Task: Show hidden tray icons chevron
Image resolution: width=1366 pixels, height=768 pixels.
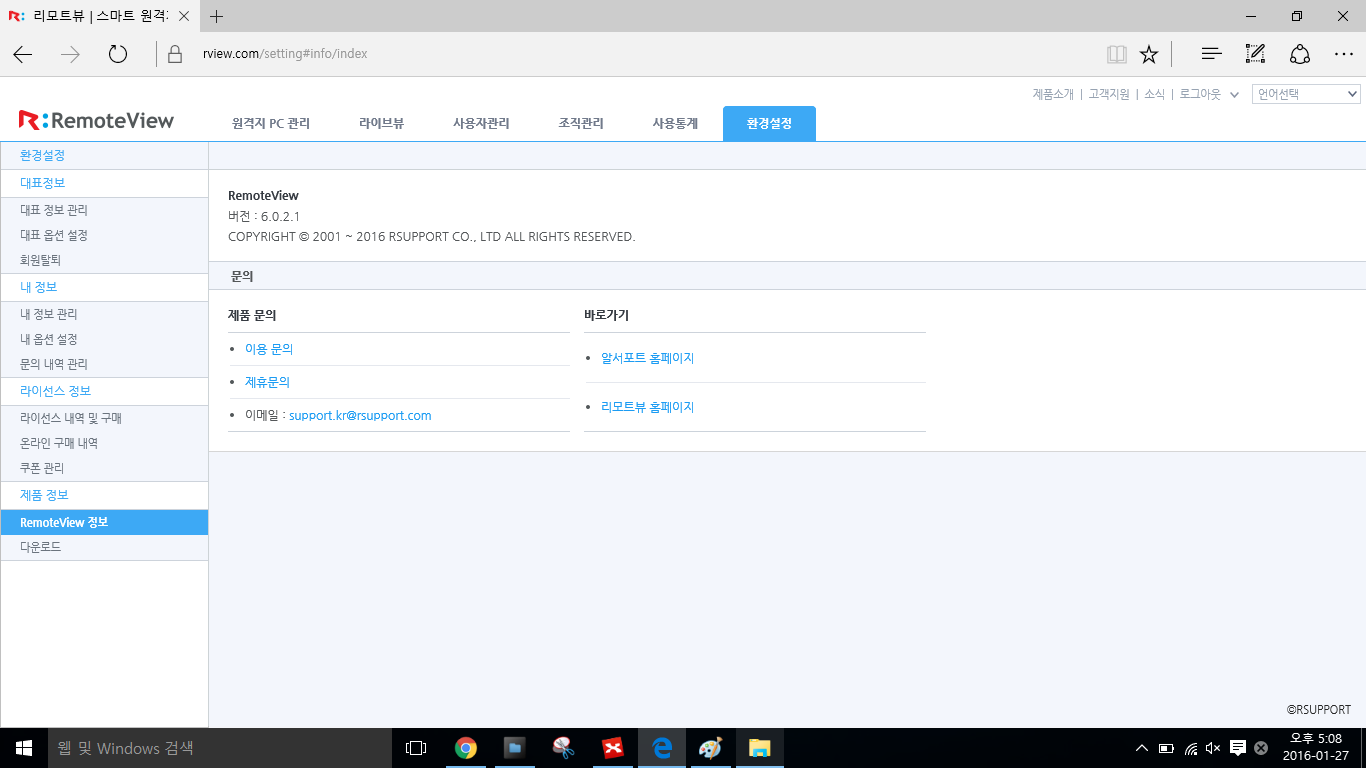Action: (1142, 748)
